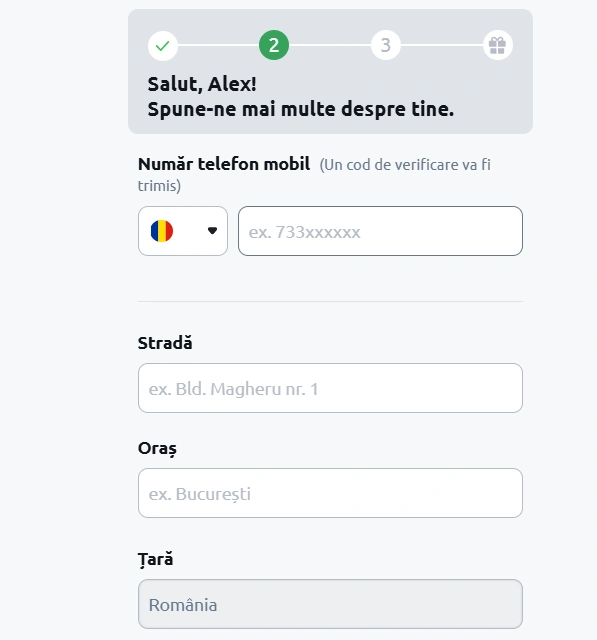The image size is (597, 640).
Task: Click progress line between steps 2 and 3
Action: pos(330,45)
